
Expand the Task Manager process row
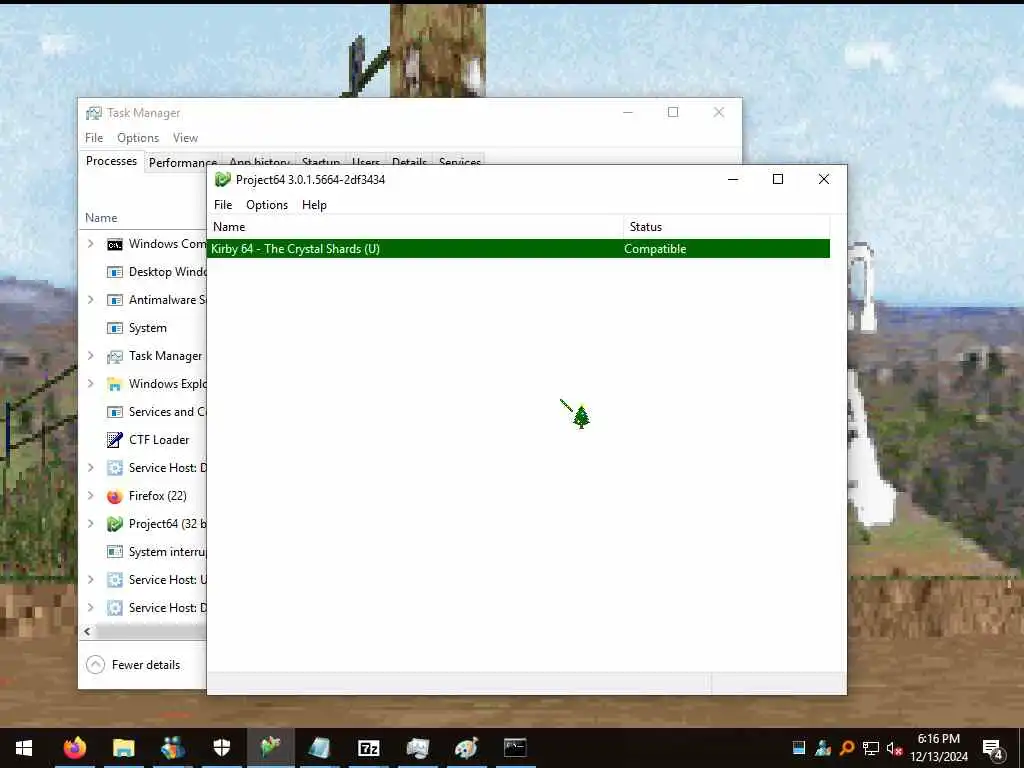91,356
